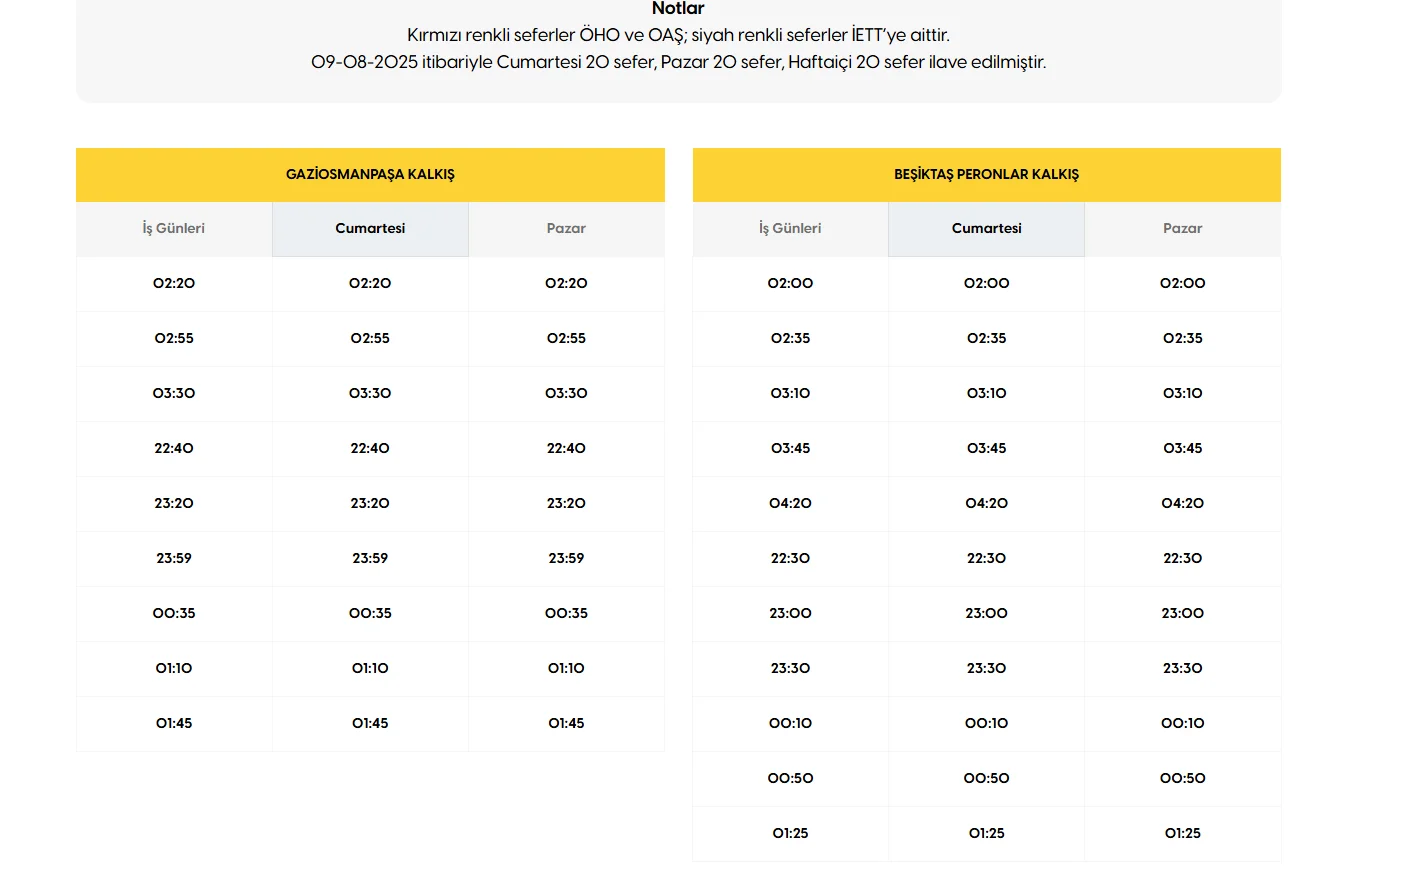
Task: Click 02:00 in Beşiktaş İş Günleri column
Action: [790, 284]
